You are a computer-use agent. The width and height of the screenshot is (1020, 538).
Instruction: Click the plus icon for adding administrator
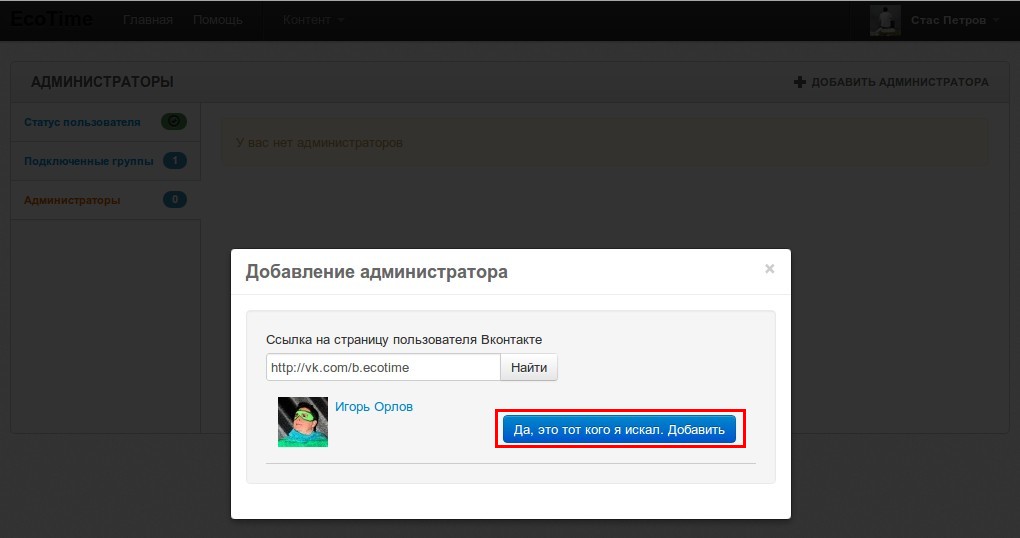[799, 82]
